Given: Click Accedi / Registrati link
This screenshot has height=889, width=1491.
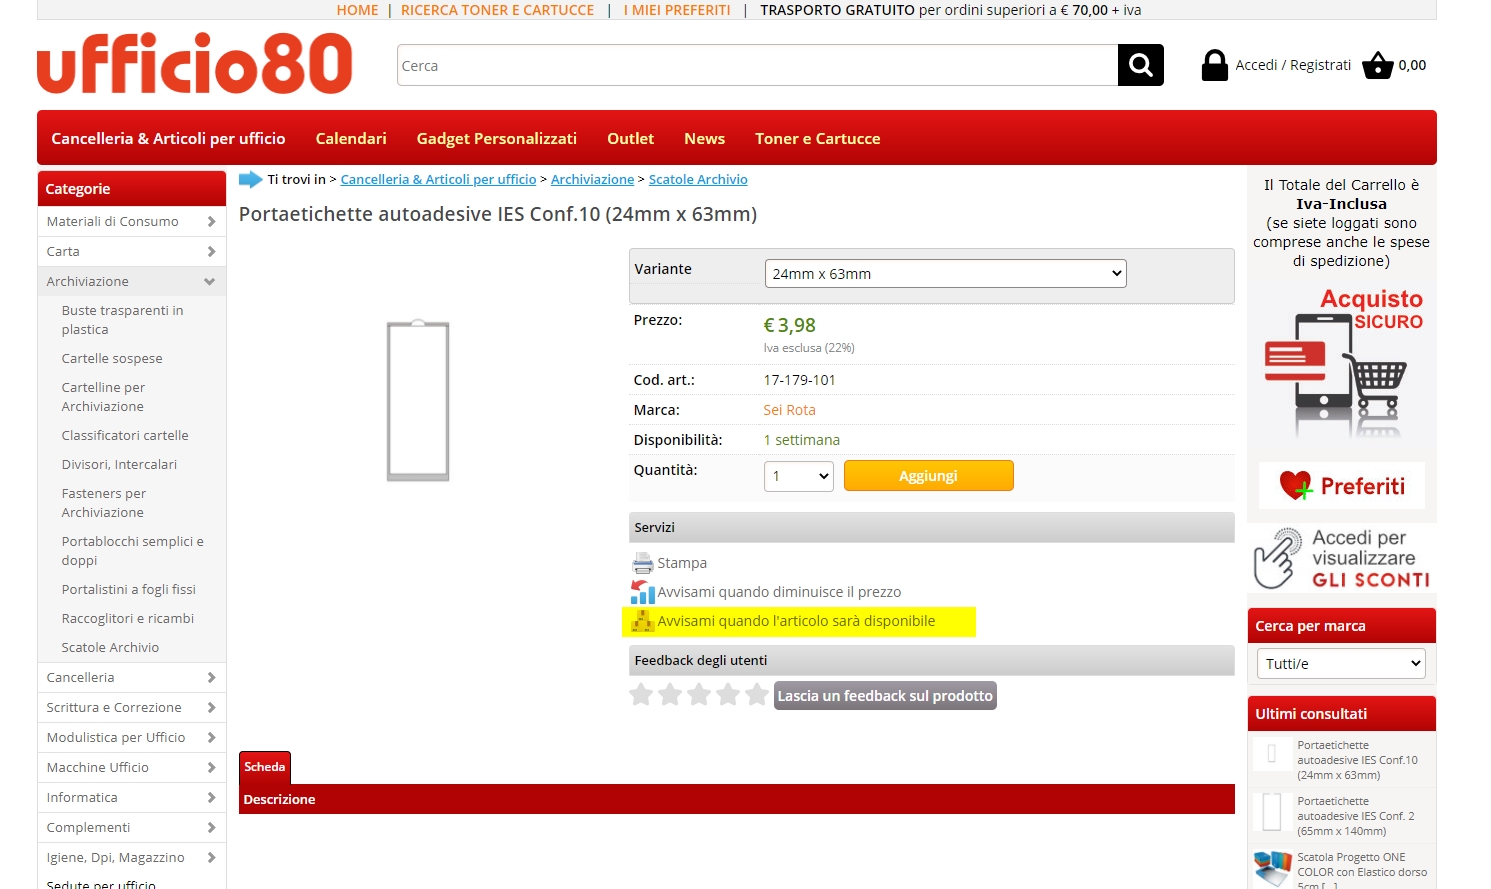Looking at the screenshot, I should pyautogui.click(x=1293, y=65).
